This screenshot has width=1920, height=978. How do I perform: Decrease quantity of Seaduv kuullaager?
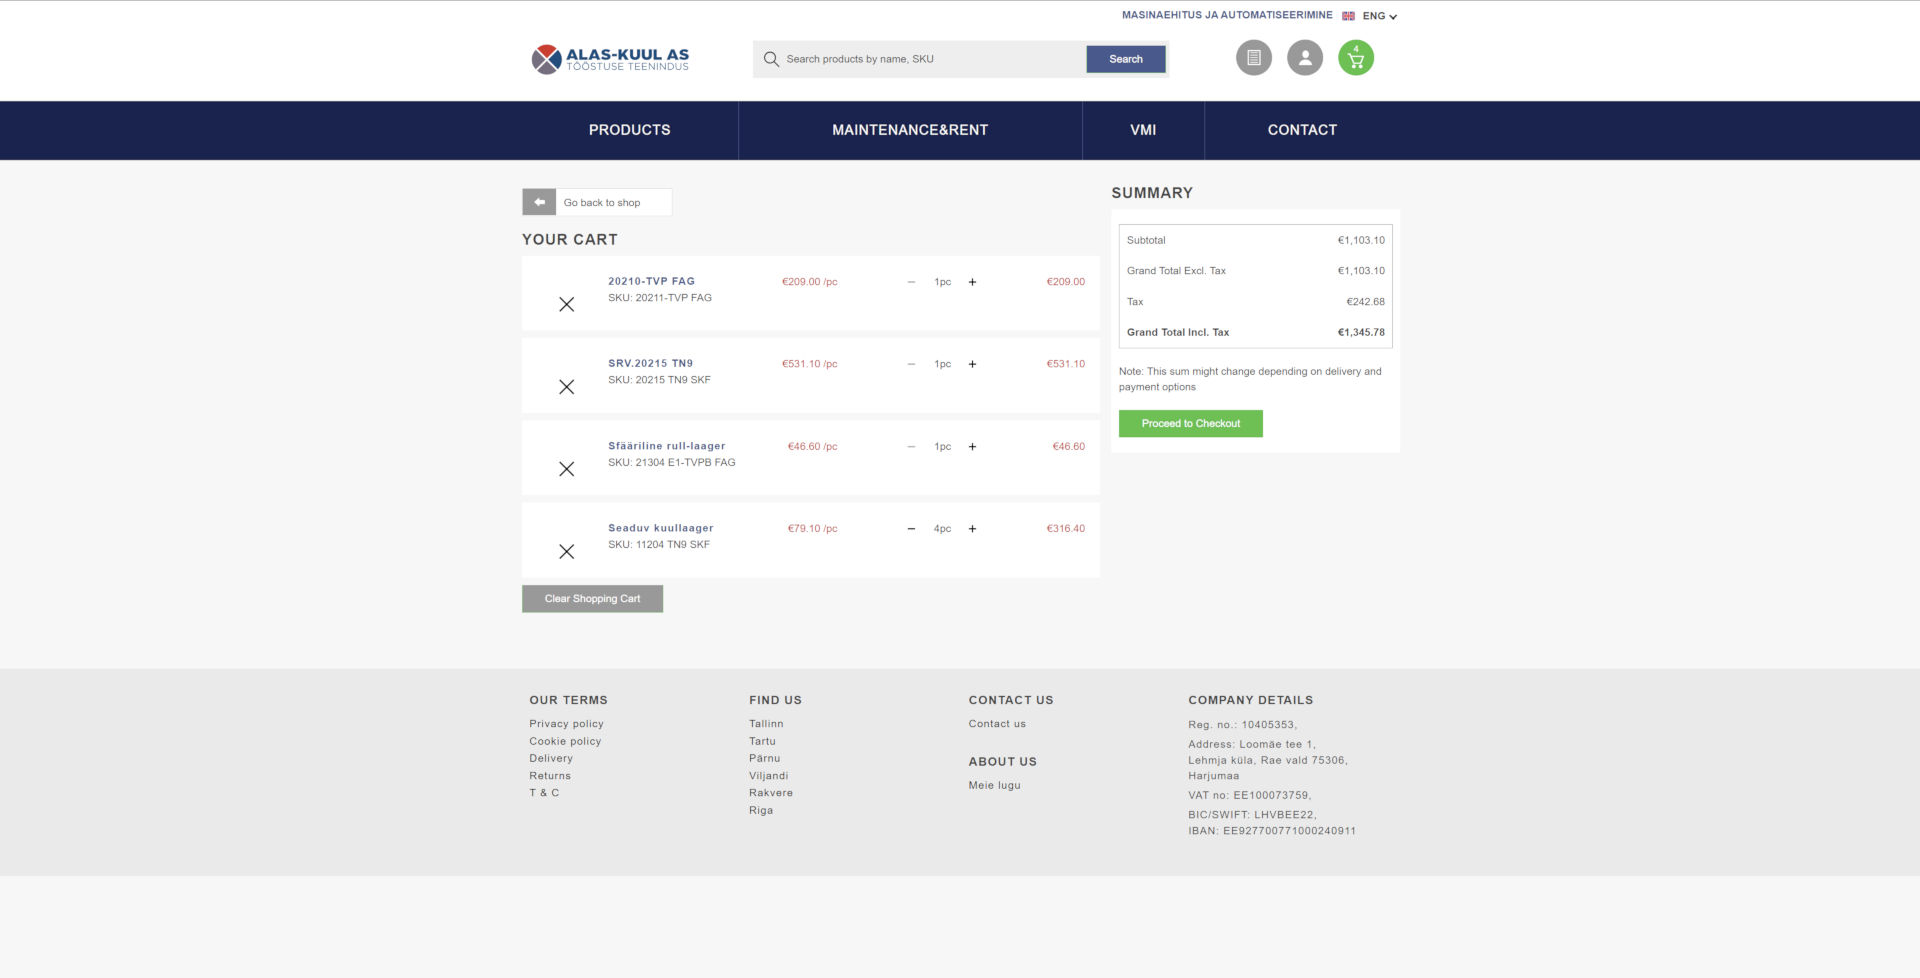point(910,528)
